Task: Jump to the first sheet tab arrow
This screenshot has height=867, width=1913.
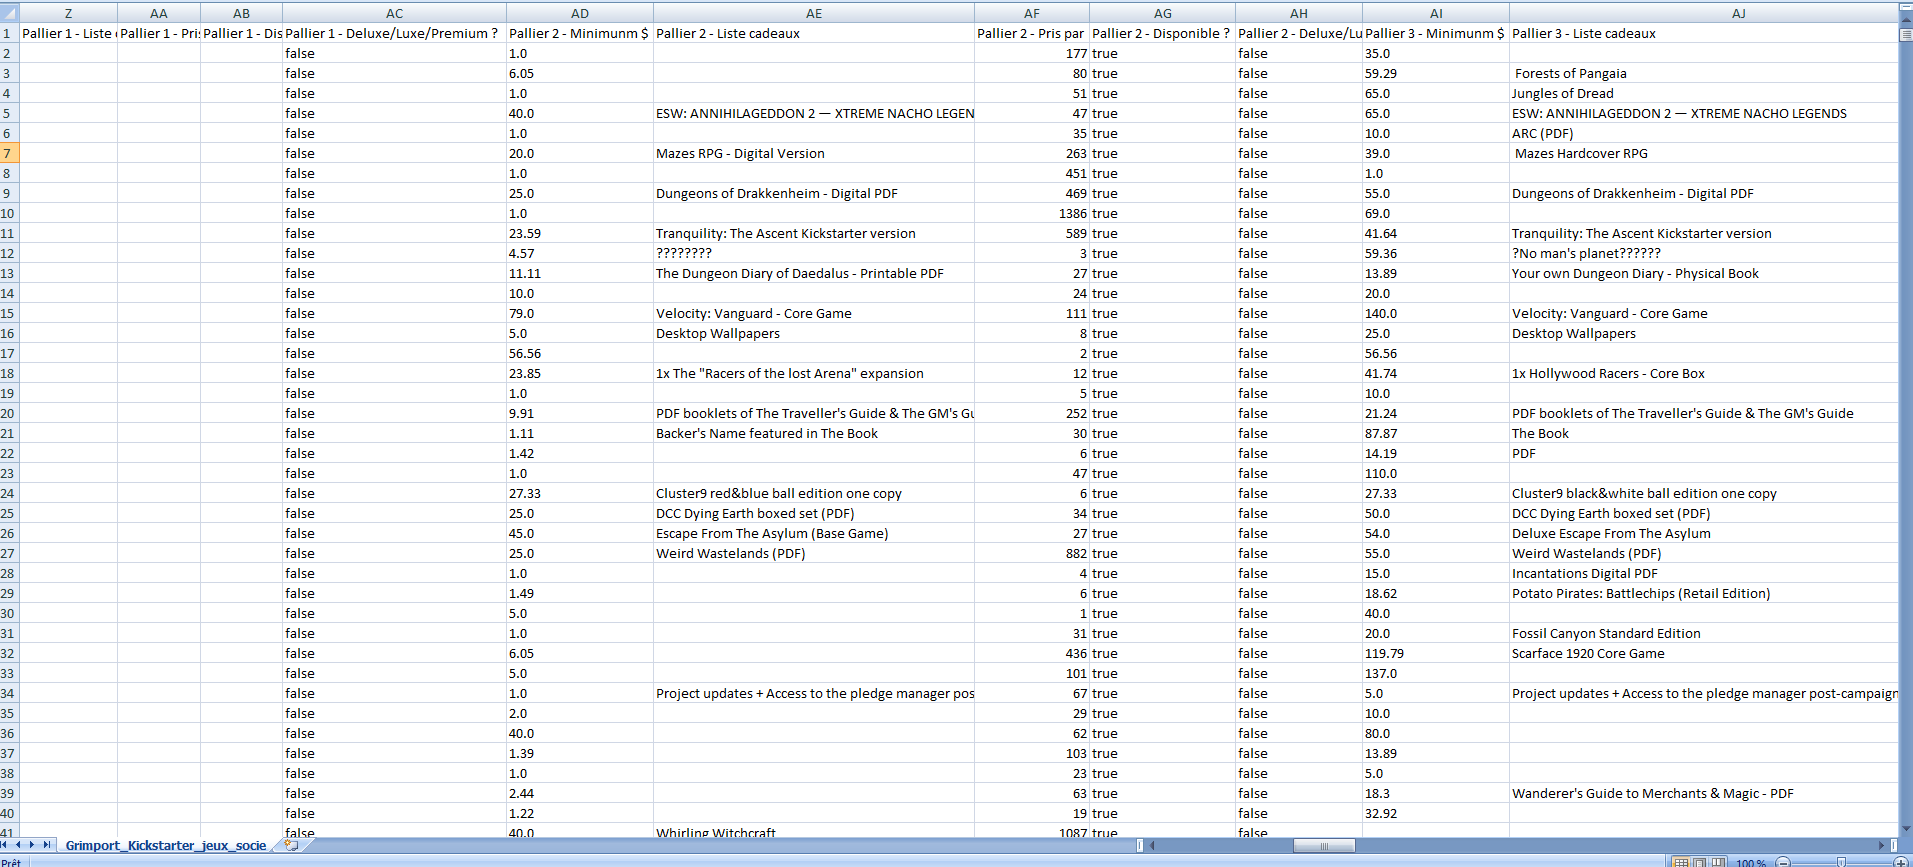Action: pyautogui.click(x=5, y=845)
